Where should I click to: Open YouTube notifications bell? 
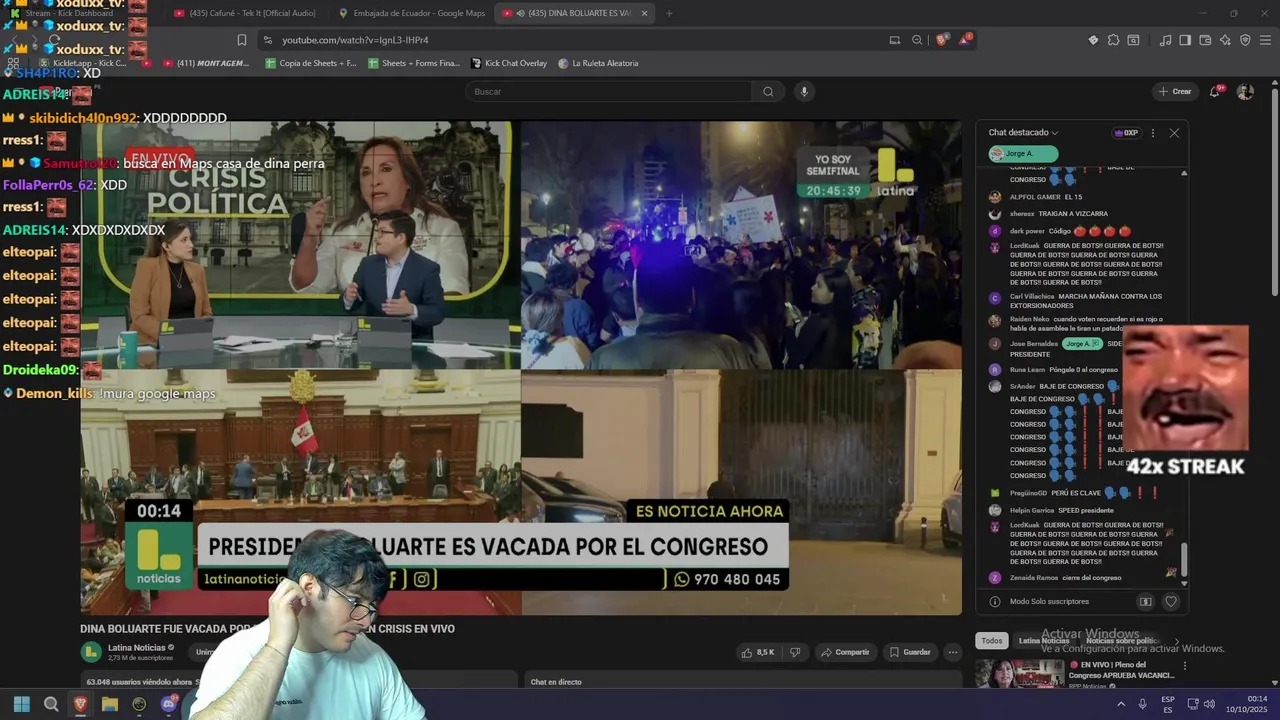pos(1215,91)
